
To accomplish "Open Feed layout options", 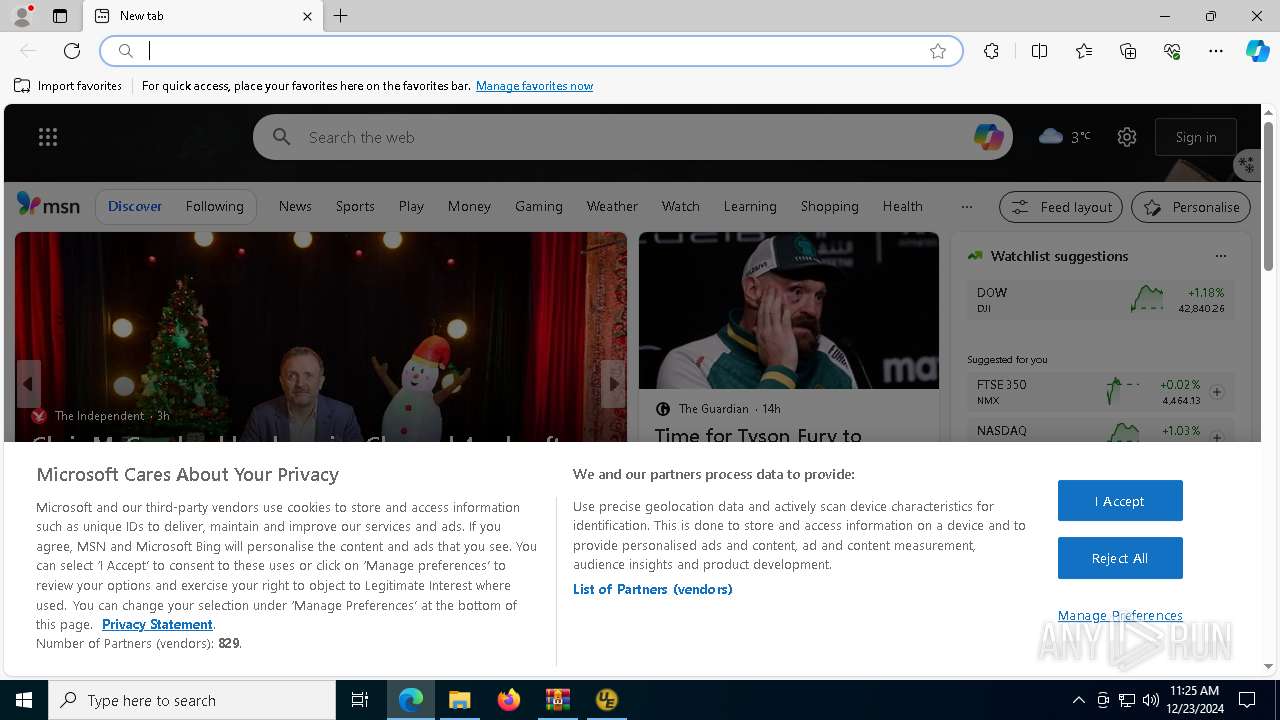I will (1061, 207).
